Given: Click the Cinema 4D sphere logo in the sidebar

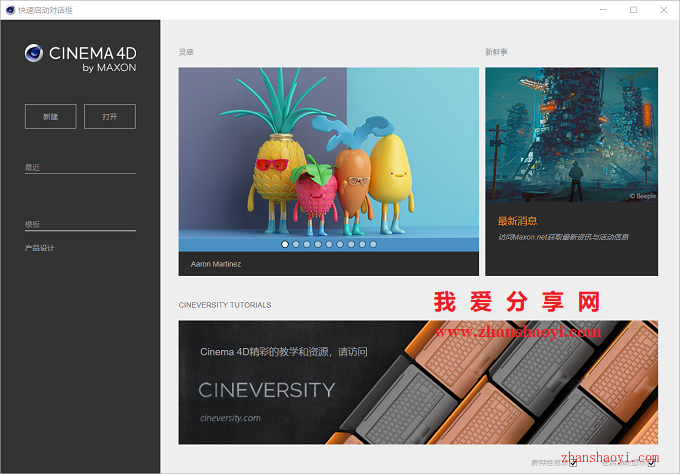Looking at the screenshot, I should click(34, 53).
